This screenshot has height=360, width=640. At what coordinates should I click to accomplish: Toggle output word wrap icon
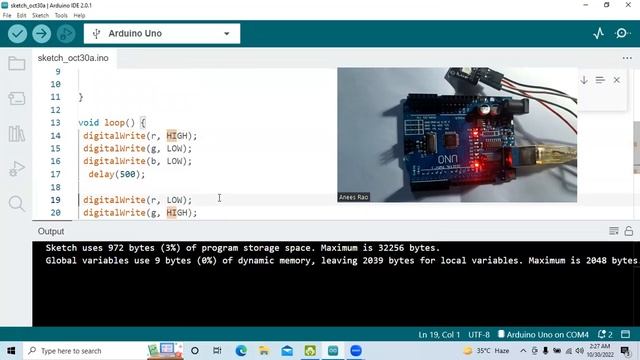[x=613, y=231]
